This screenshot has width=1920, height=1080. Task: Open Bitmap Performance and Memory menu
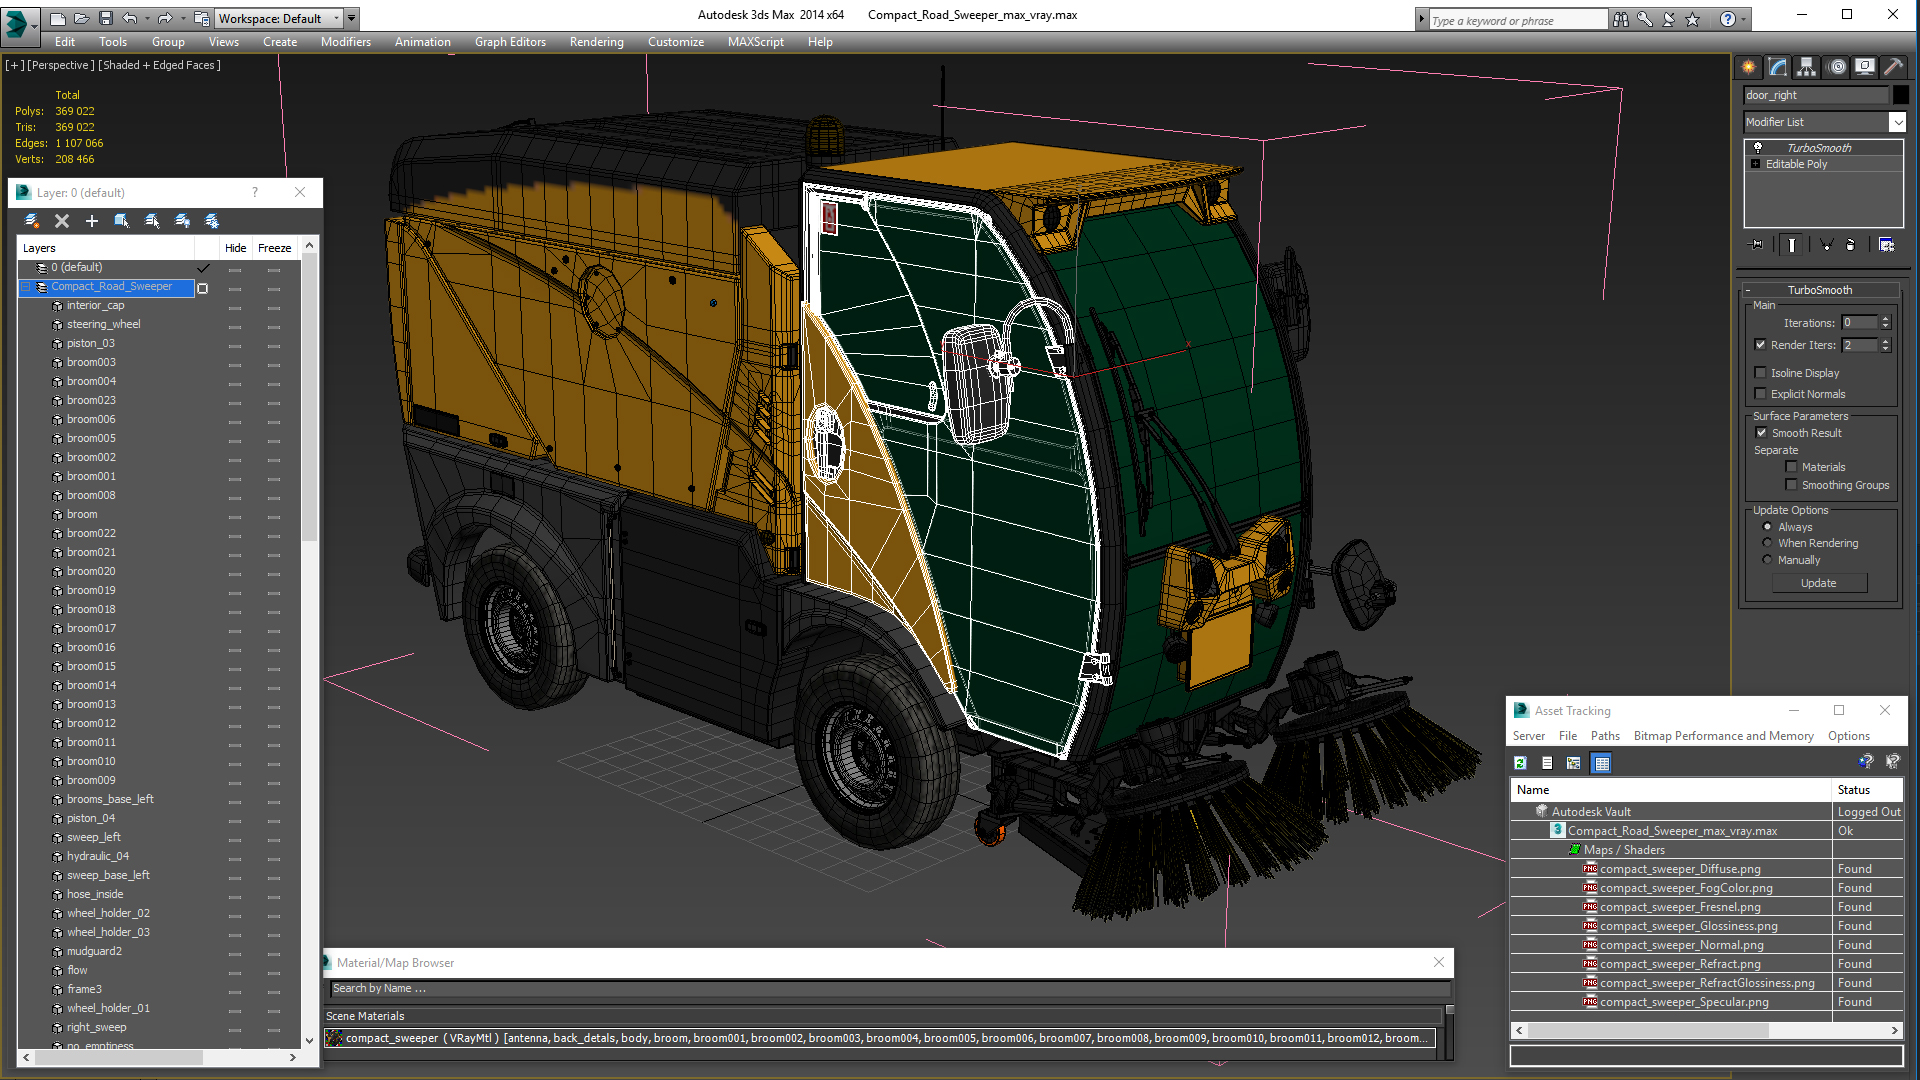pos(1723,736)
